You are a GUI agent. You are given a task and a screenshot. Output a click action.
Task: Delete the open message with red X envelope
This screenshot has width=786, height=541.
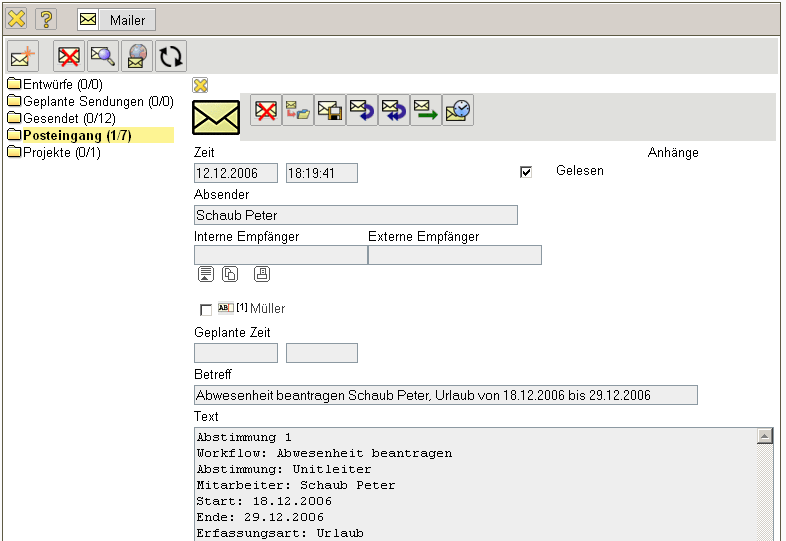[x=266, y=111]
